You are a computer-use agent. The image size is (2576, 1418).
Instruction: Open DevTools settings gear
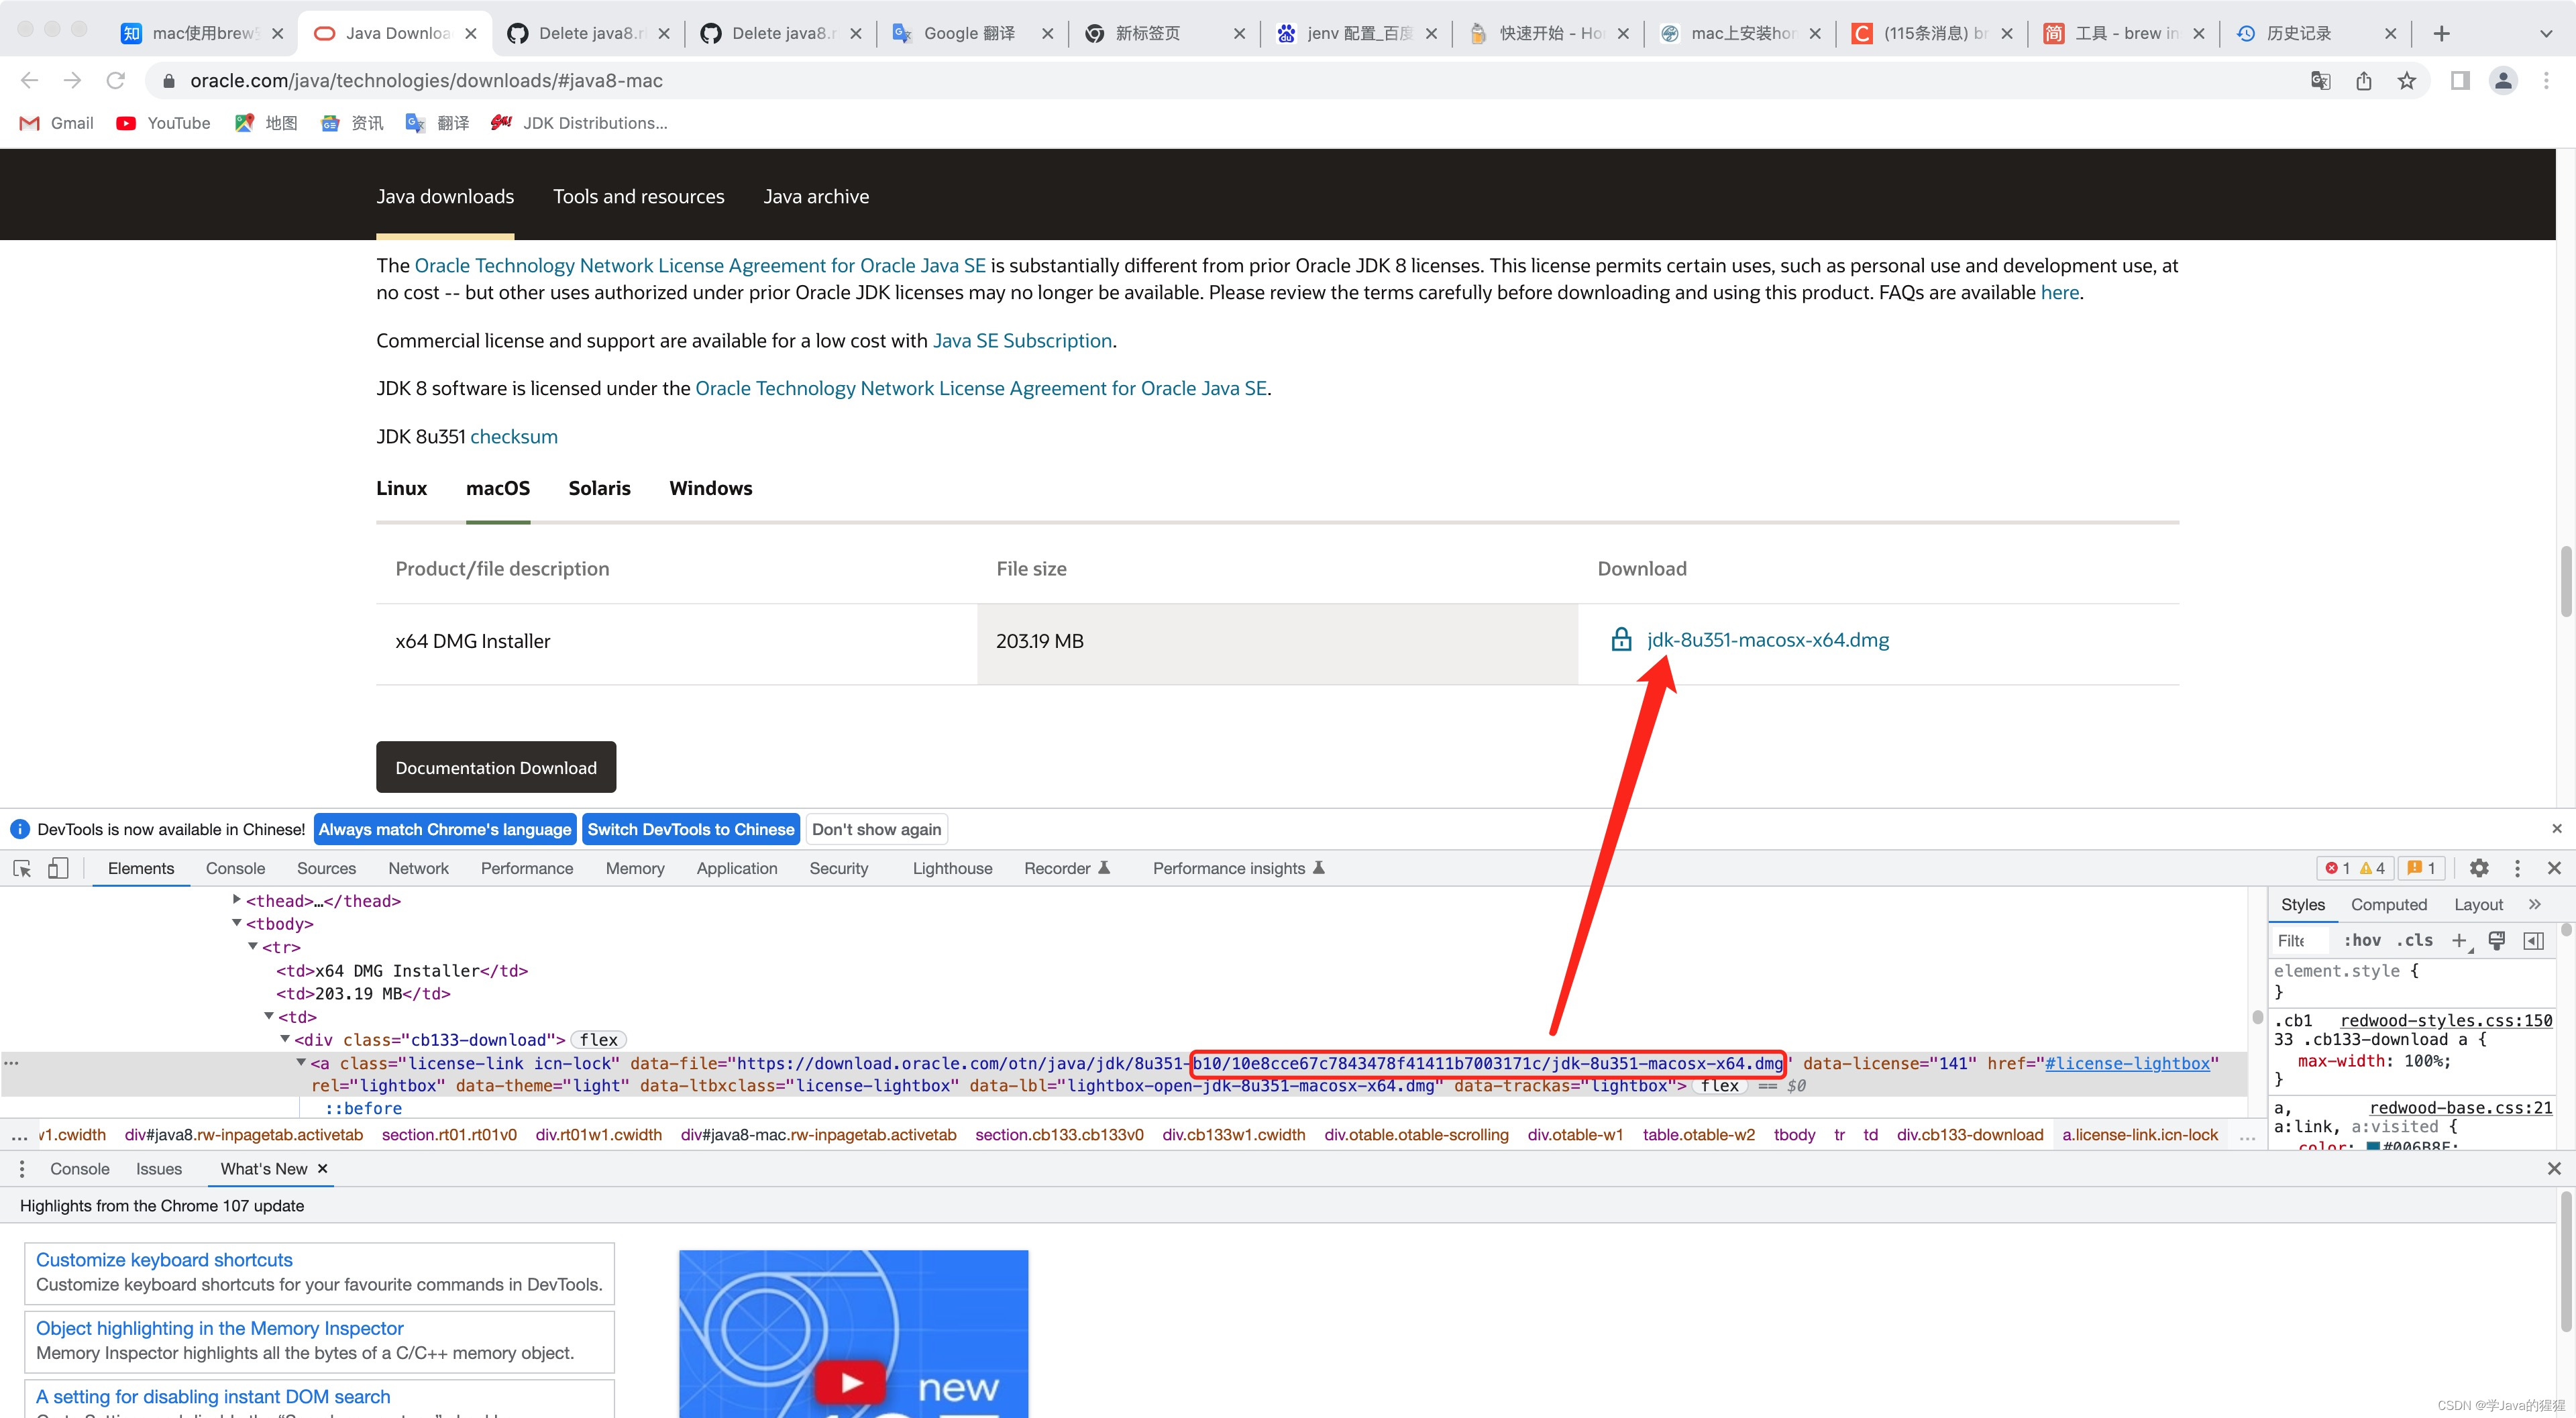(2479, 868)
